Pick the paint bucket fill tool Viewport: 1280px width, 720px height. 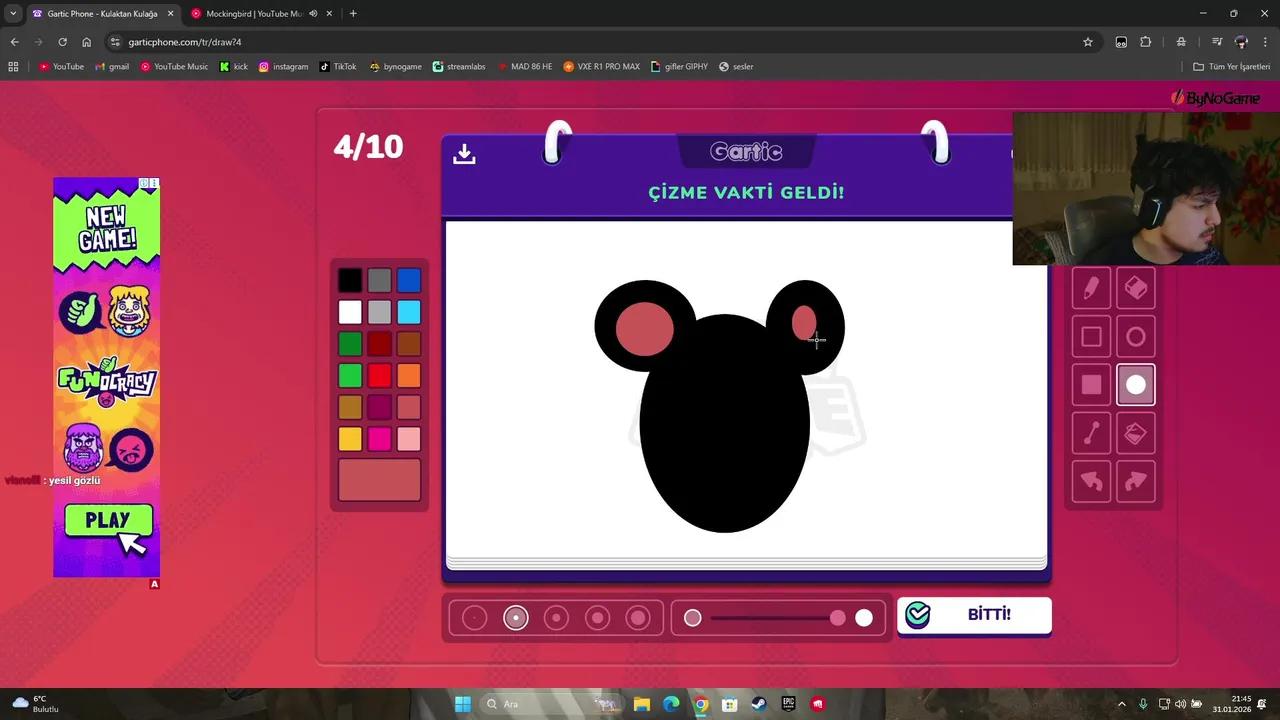click(1135, 432)
